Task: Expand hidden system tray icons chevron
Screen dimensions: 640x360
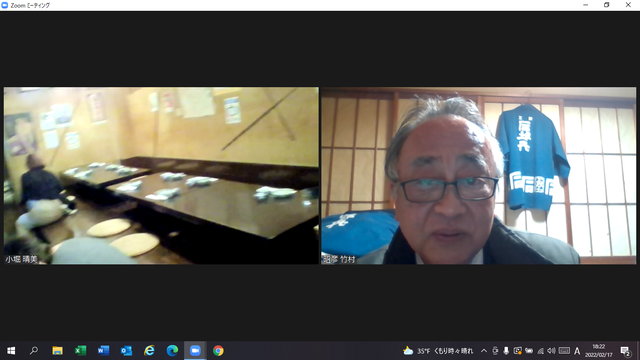Action: pos(484,351)
